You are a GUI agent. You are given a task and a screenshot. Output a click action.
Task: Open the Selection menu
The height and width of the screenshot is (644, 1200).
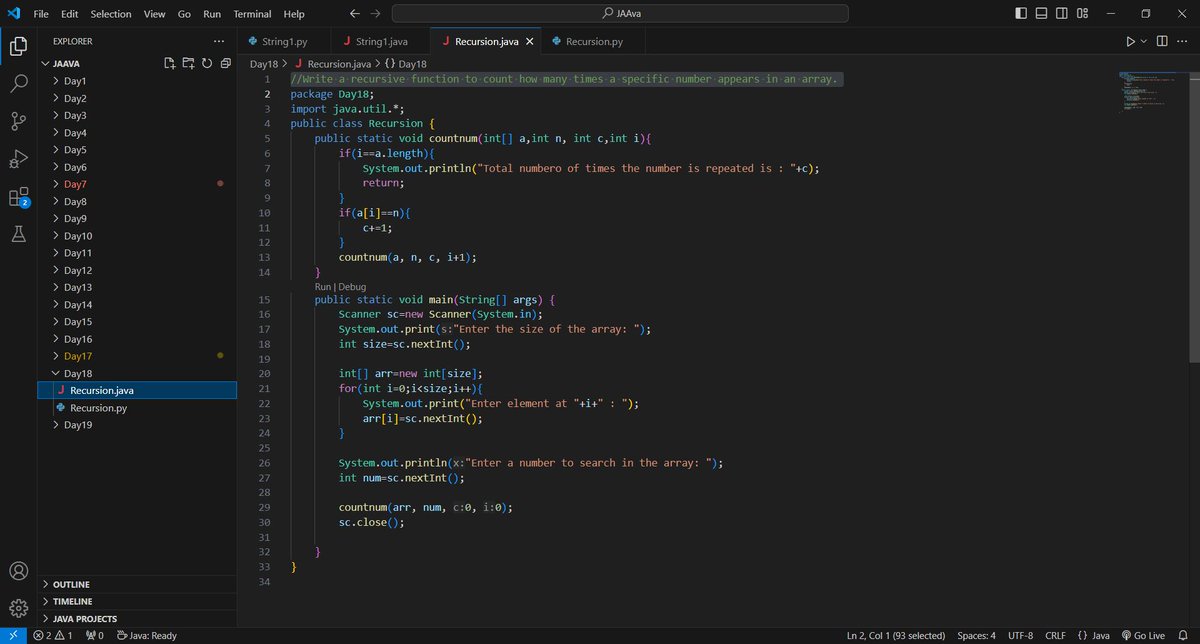pyautogui.click(x=110, y=14)
